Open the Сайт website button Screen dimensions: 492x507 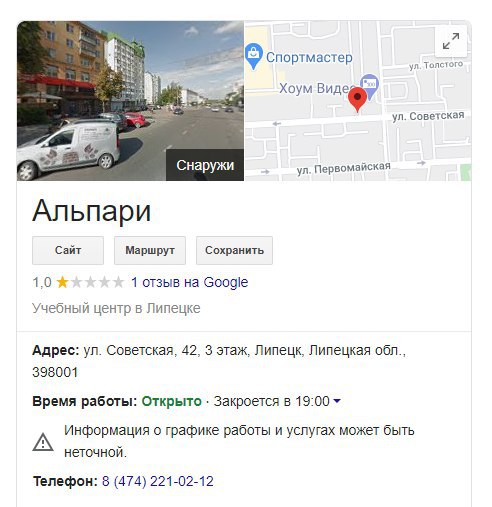(68, 250)
